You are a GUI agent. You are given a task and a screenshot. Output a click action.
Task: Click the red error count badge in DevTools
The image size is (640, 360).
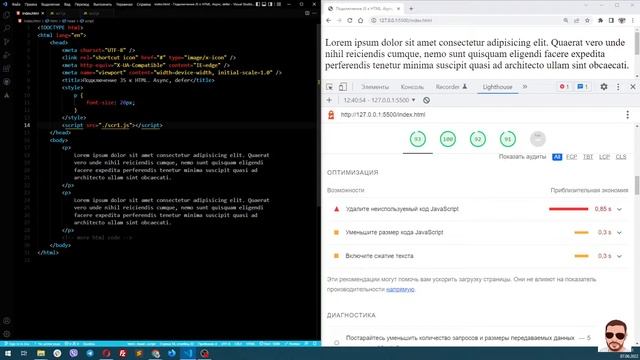tap(564, 87)
